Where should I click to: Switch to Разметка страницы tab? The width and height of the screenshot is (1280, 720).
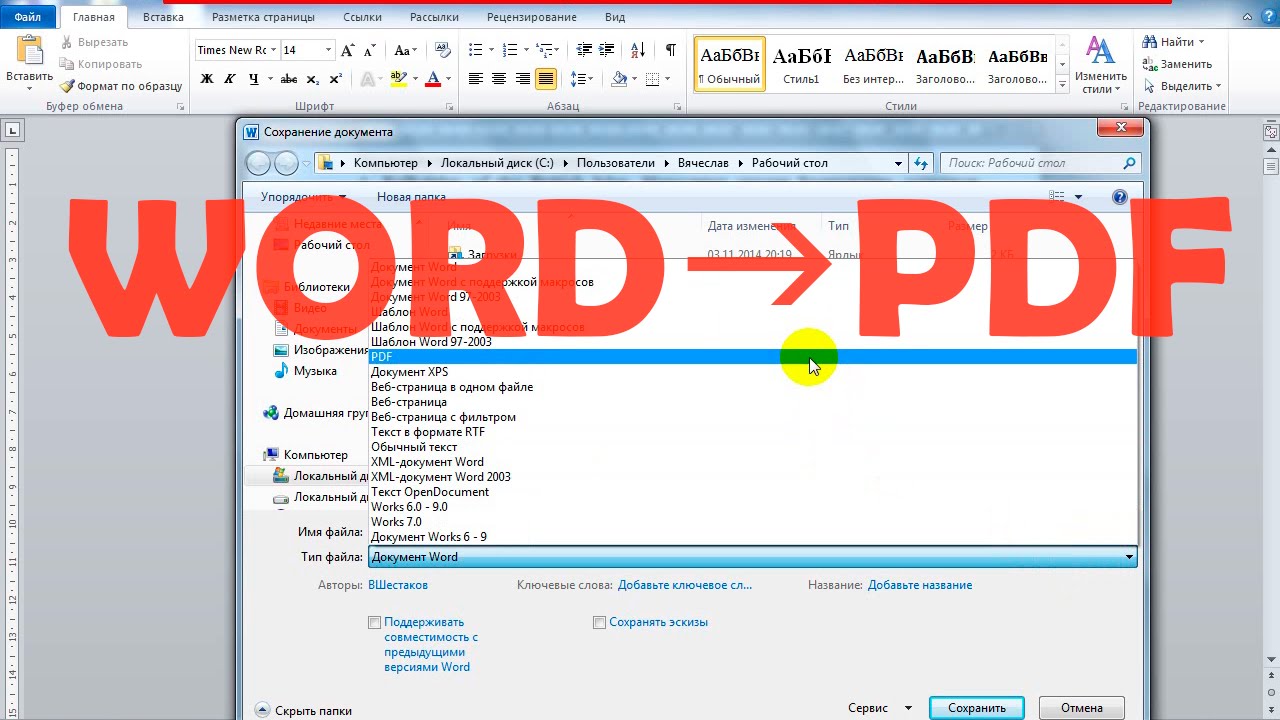tap(263, 17)
